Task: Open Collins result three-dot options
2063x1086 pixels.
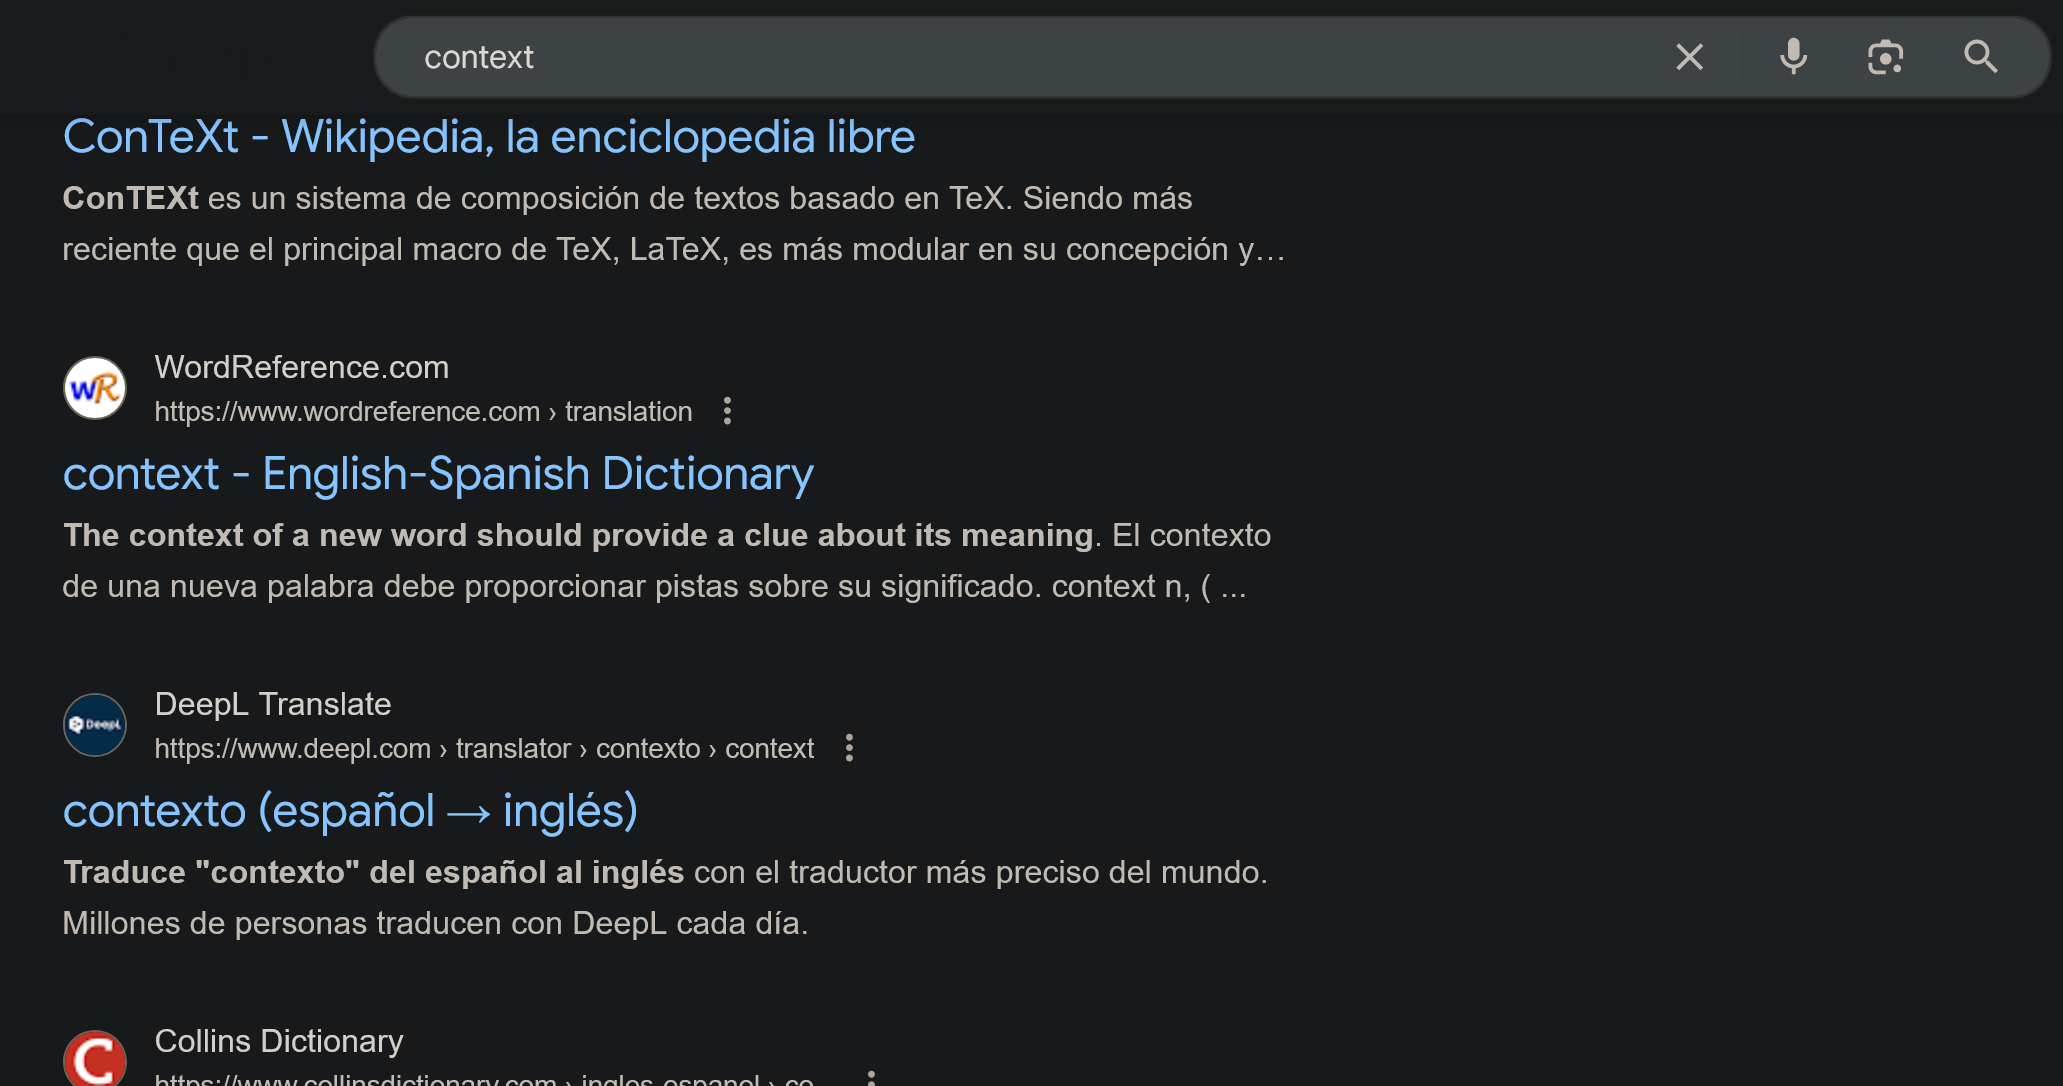Action: coord(871,1078)
